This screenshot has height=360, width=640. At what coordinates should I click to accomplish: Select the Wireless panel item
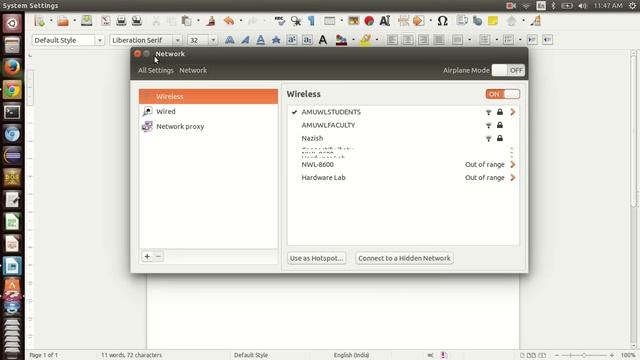click(208, 96)
